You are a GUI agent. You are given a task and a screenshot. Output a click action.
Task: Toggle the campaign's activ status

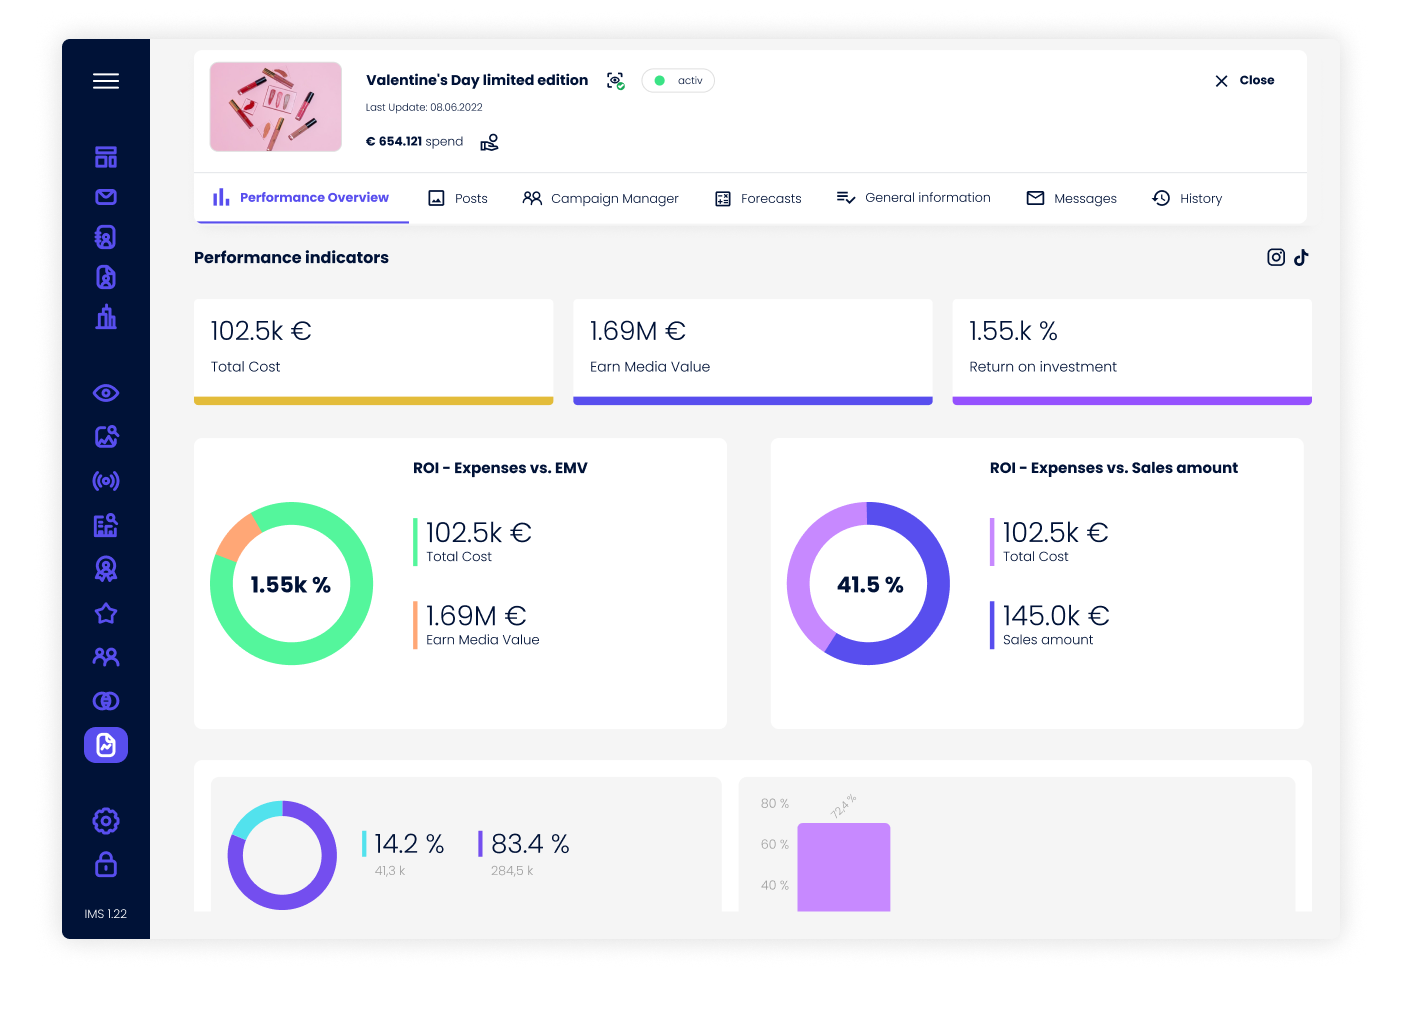[x=677, y=80]
